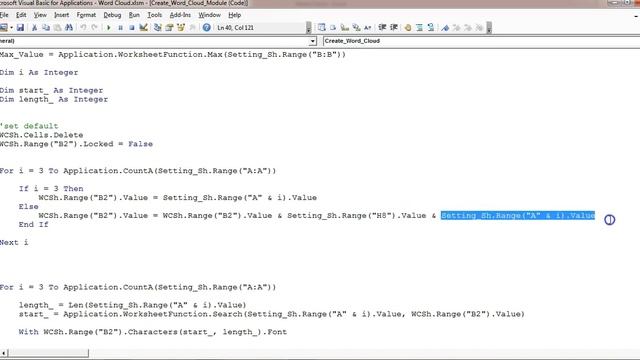
Task: Click the 'Else' keyword line
Action: (x=29, y=207)
